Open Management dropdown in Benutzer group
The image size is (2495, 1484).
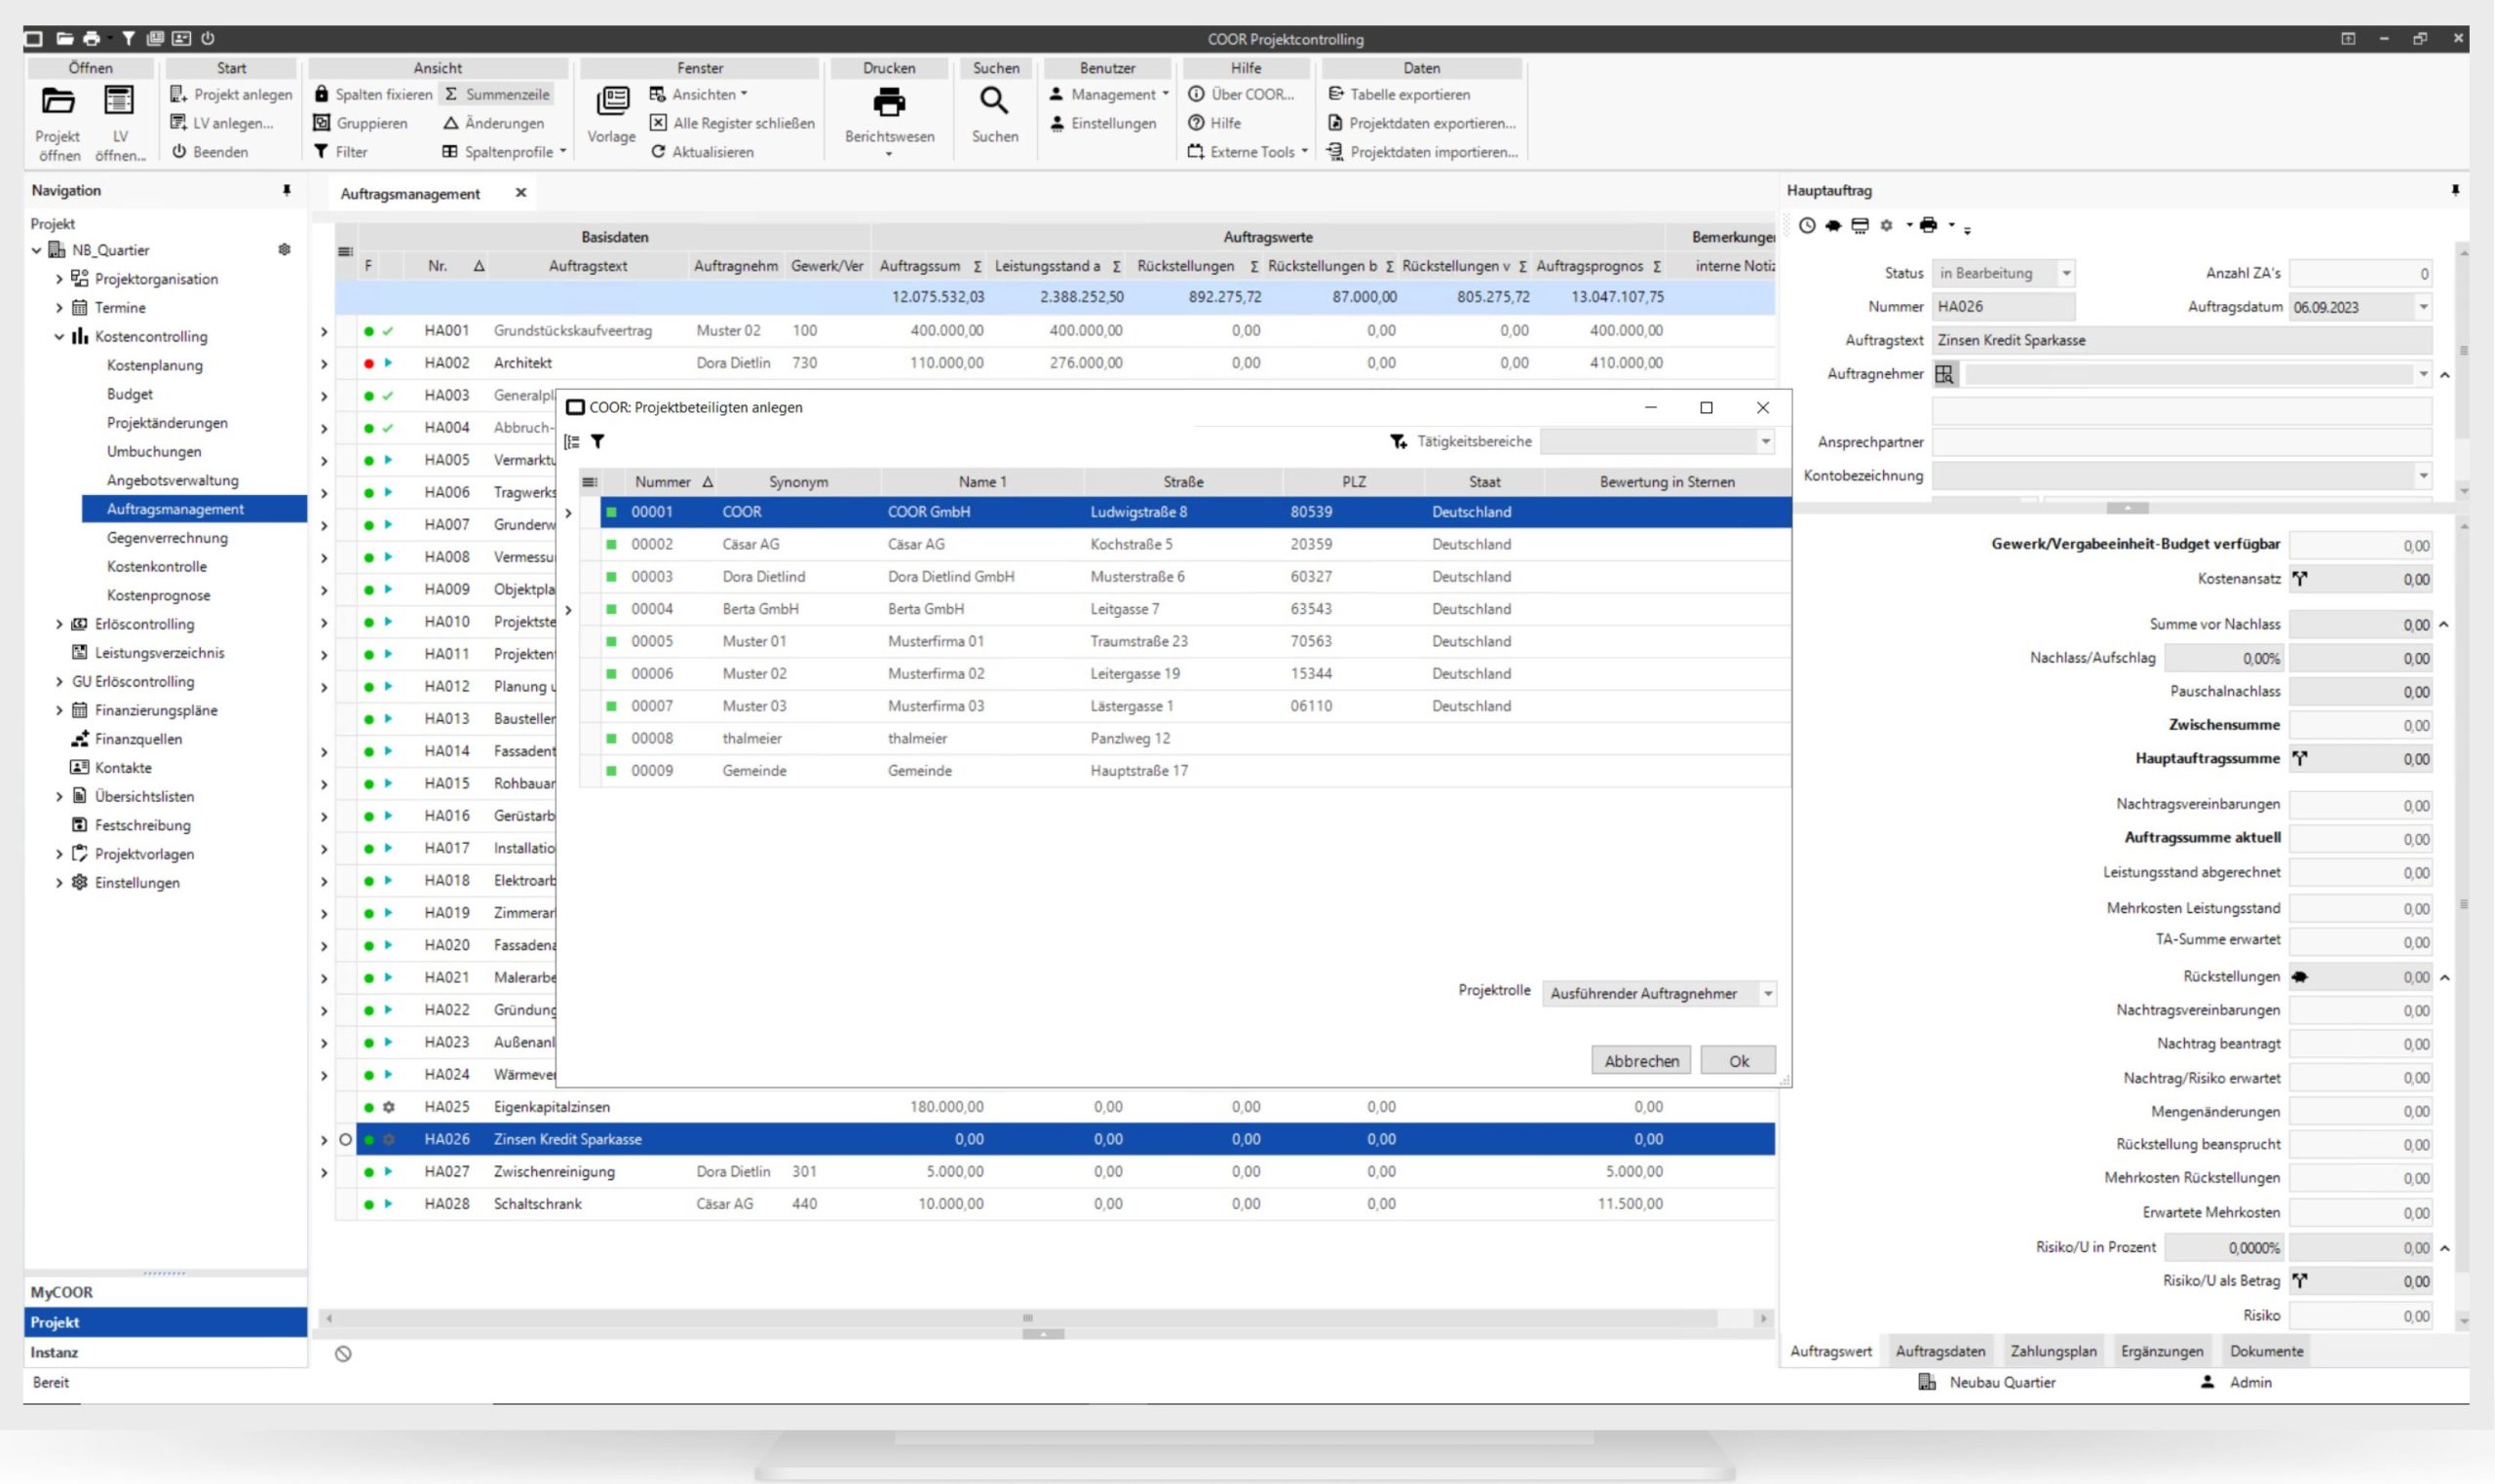point(1108,94)
